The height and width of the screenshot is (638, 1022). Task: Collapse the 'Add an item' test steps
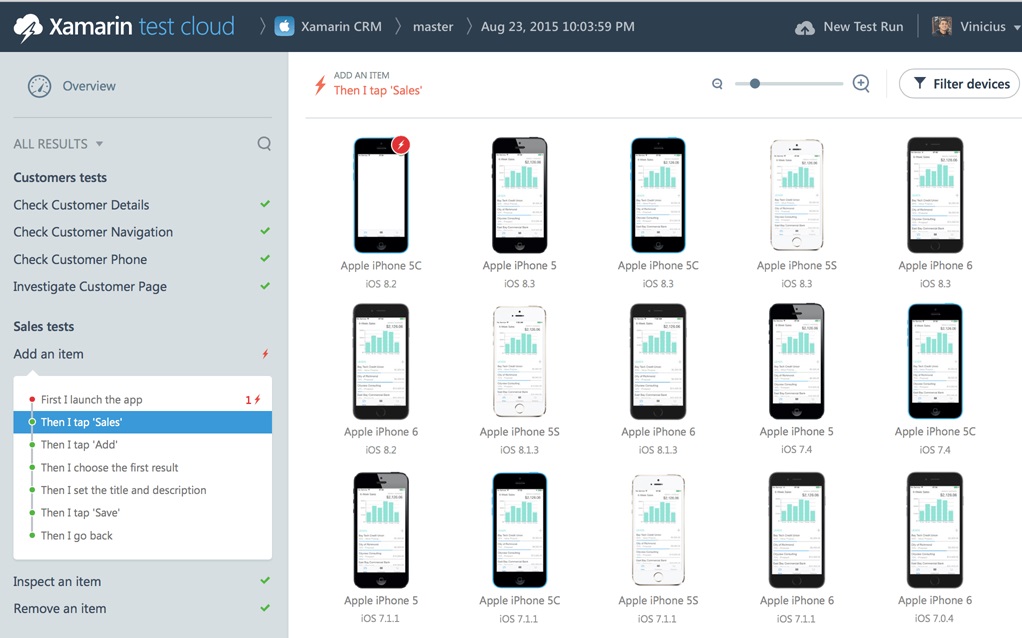pyautogui.click(x=49, y=354)
